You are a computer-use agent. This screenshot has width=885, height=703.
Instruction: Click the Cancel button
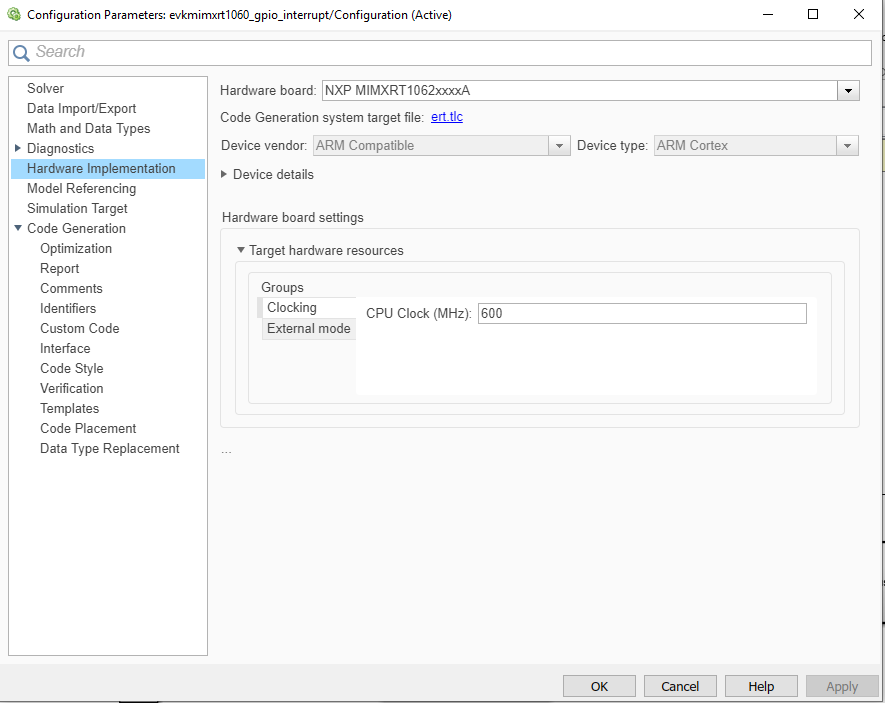coord(680,686)
